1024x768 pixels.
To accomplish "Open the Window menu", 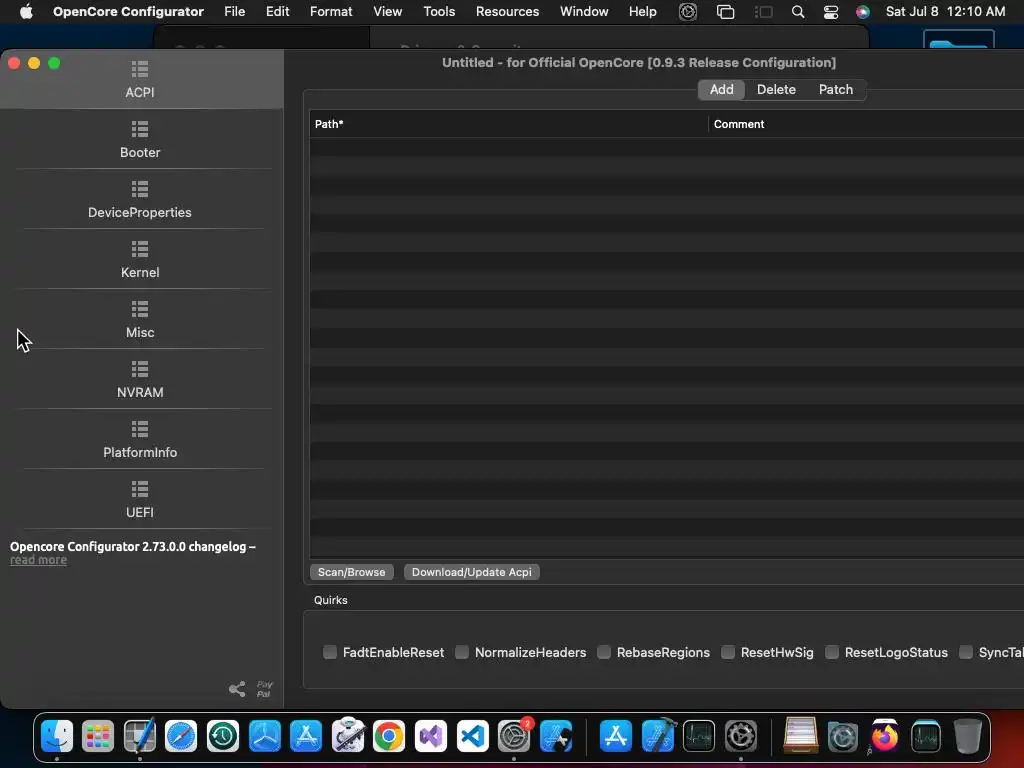I will [x=584, y=12].
